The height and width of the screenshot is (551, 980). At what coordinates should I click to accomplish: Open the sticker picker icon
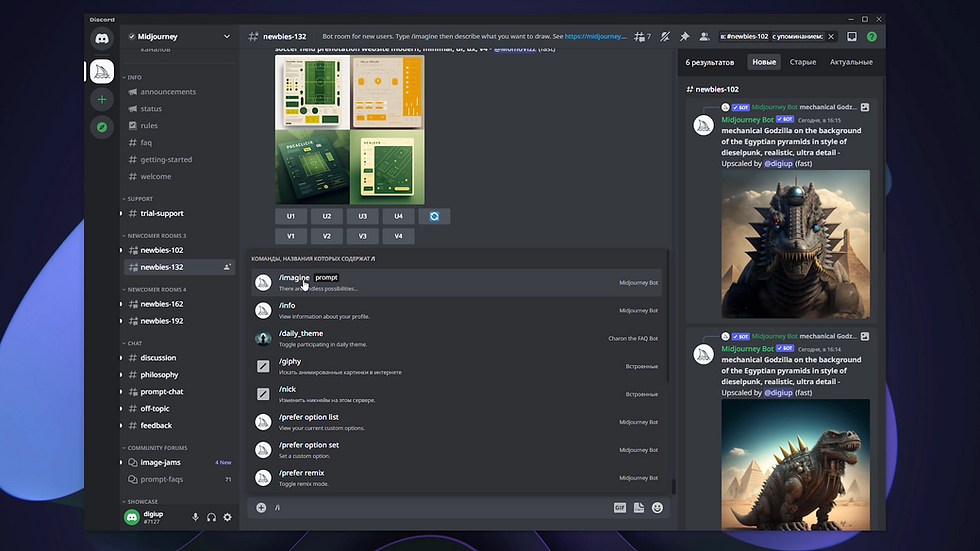pyautogui.click(x=639, y=508)
